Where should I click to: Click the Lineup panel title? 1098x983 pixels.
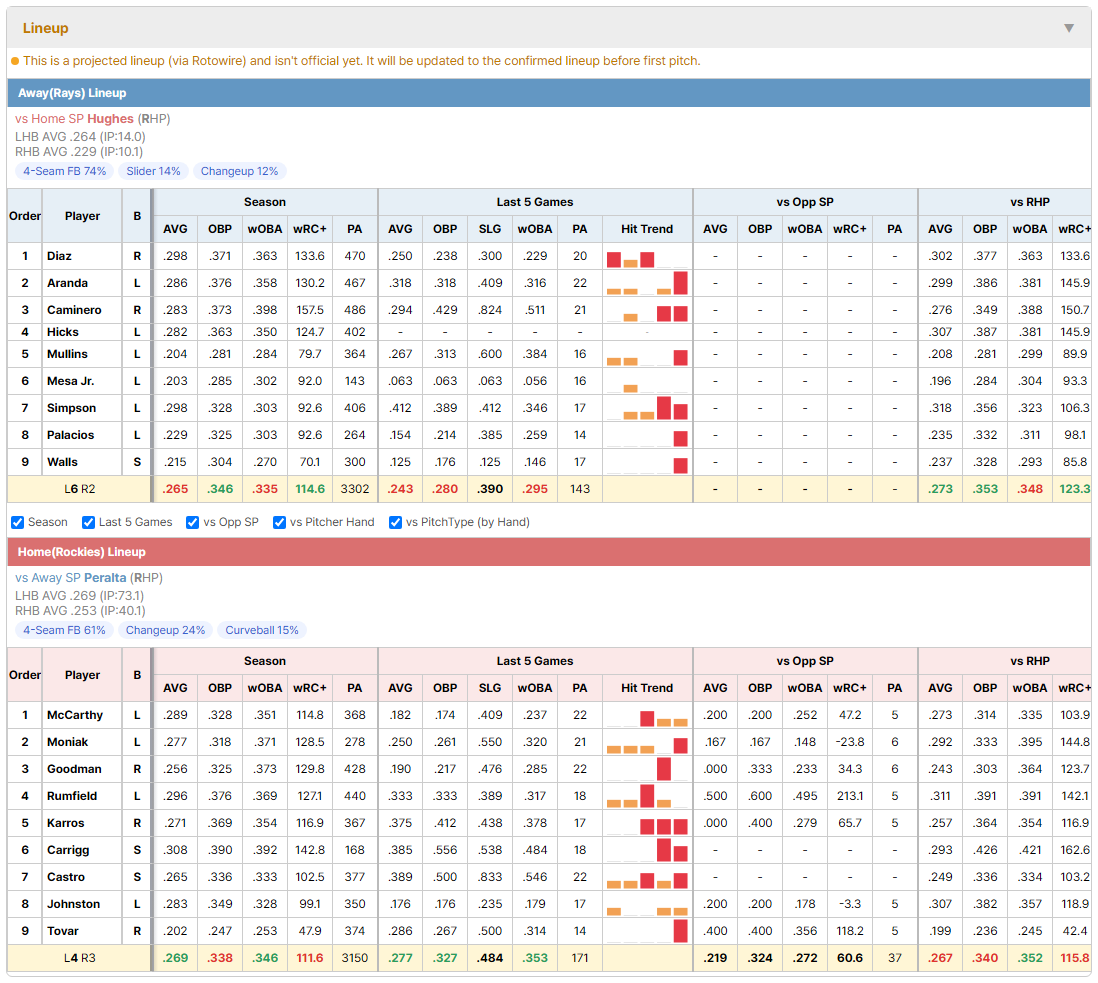pos(46,28)
